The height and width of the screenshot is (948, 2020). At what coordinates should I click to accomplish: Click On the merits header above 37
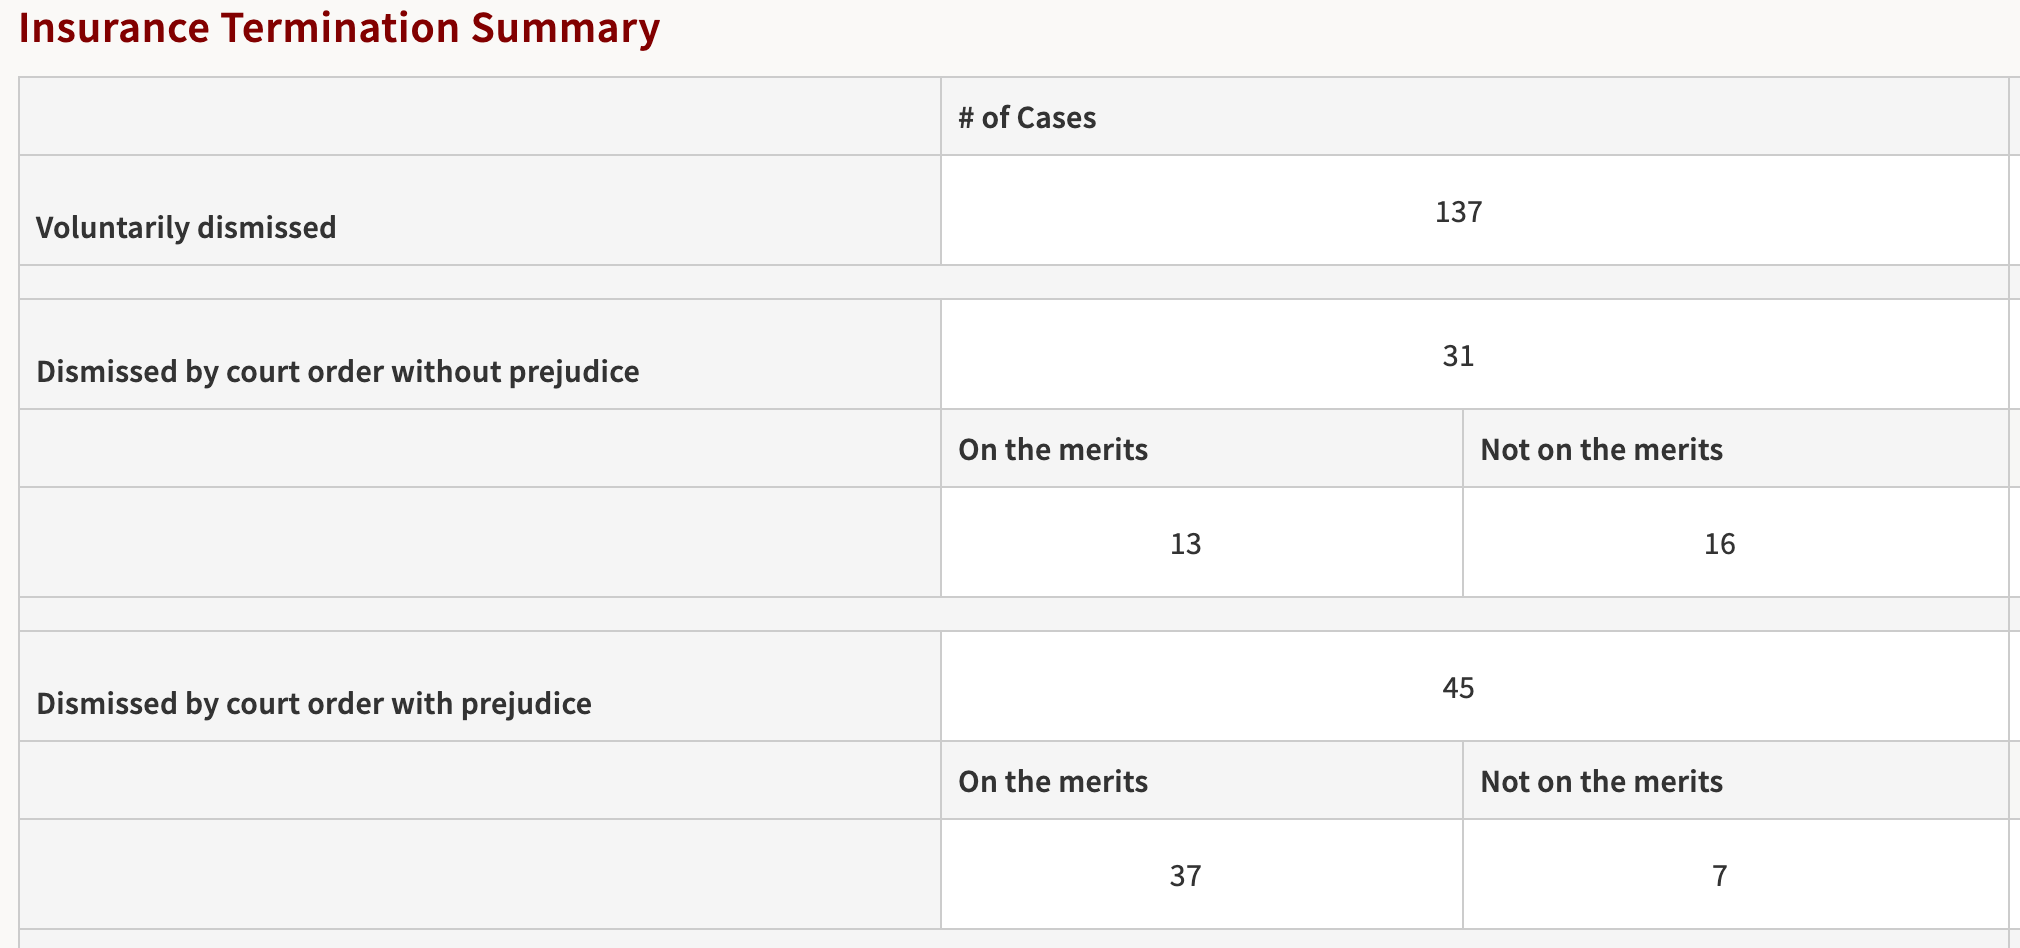coord(1053,782)
